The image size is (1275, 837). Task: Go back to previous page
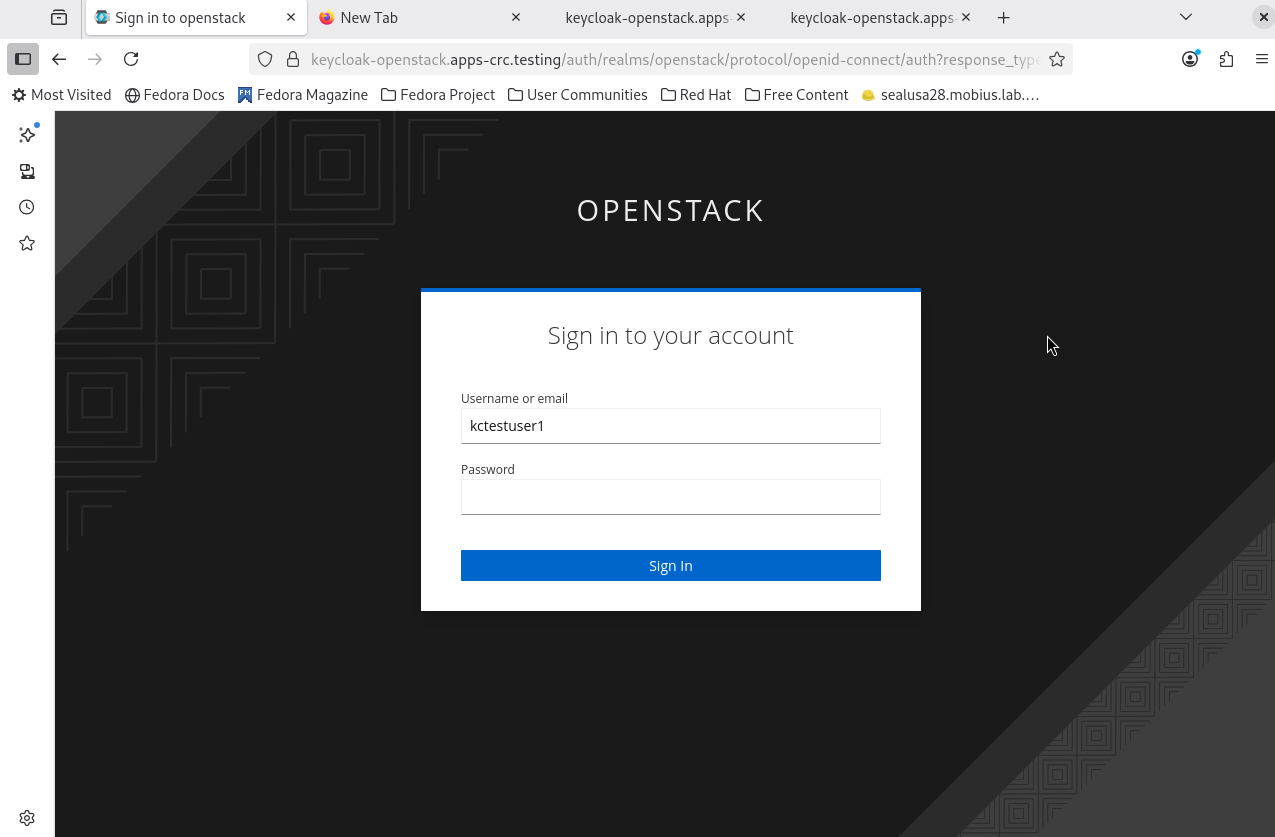[59, 59]
